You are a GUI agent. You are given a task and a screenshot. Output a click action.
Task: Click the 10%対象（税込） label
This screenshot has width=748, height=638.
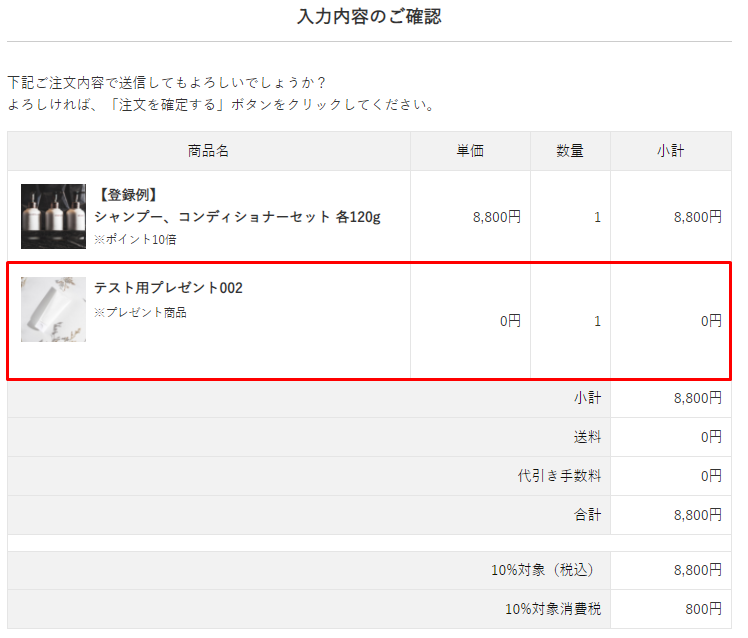click(x=542, y=570)
